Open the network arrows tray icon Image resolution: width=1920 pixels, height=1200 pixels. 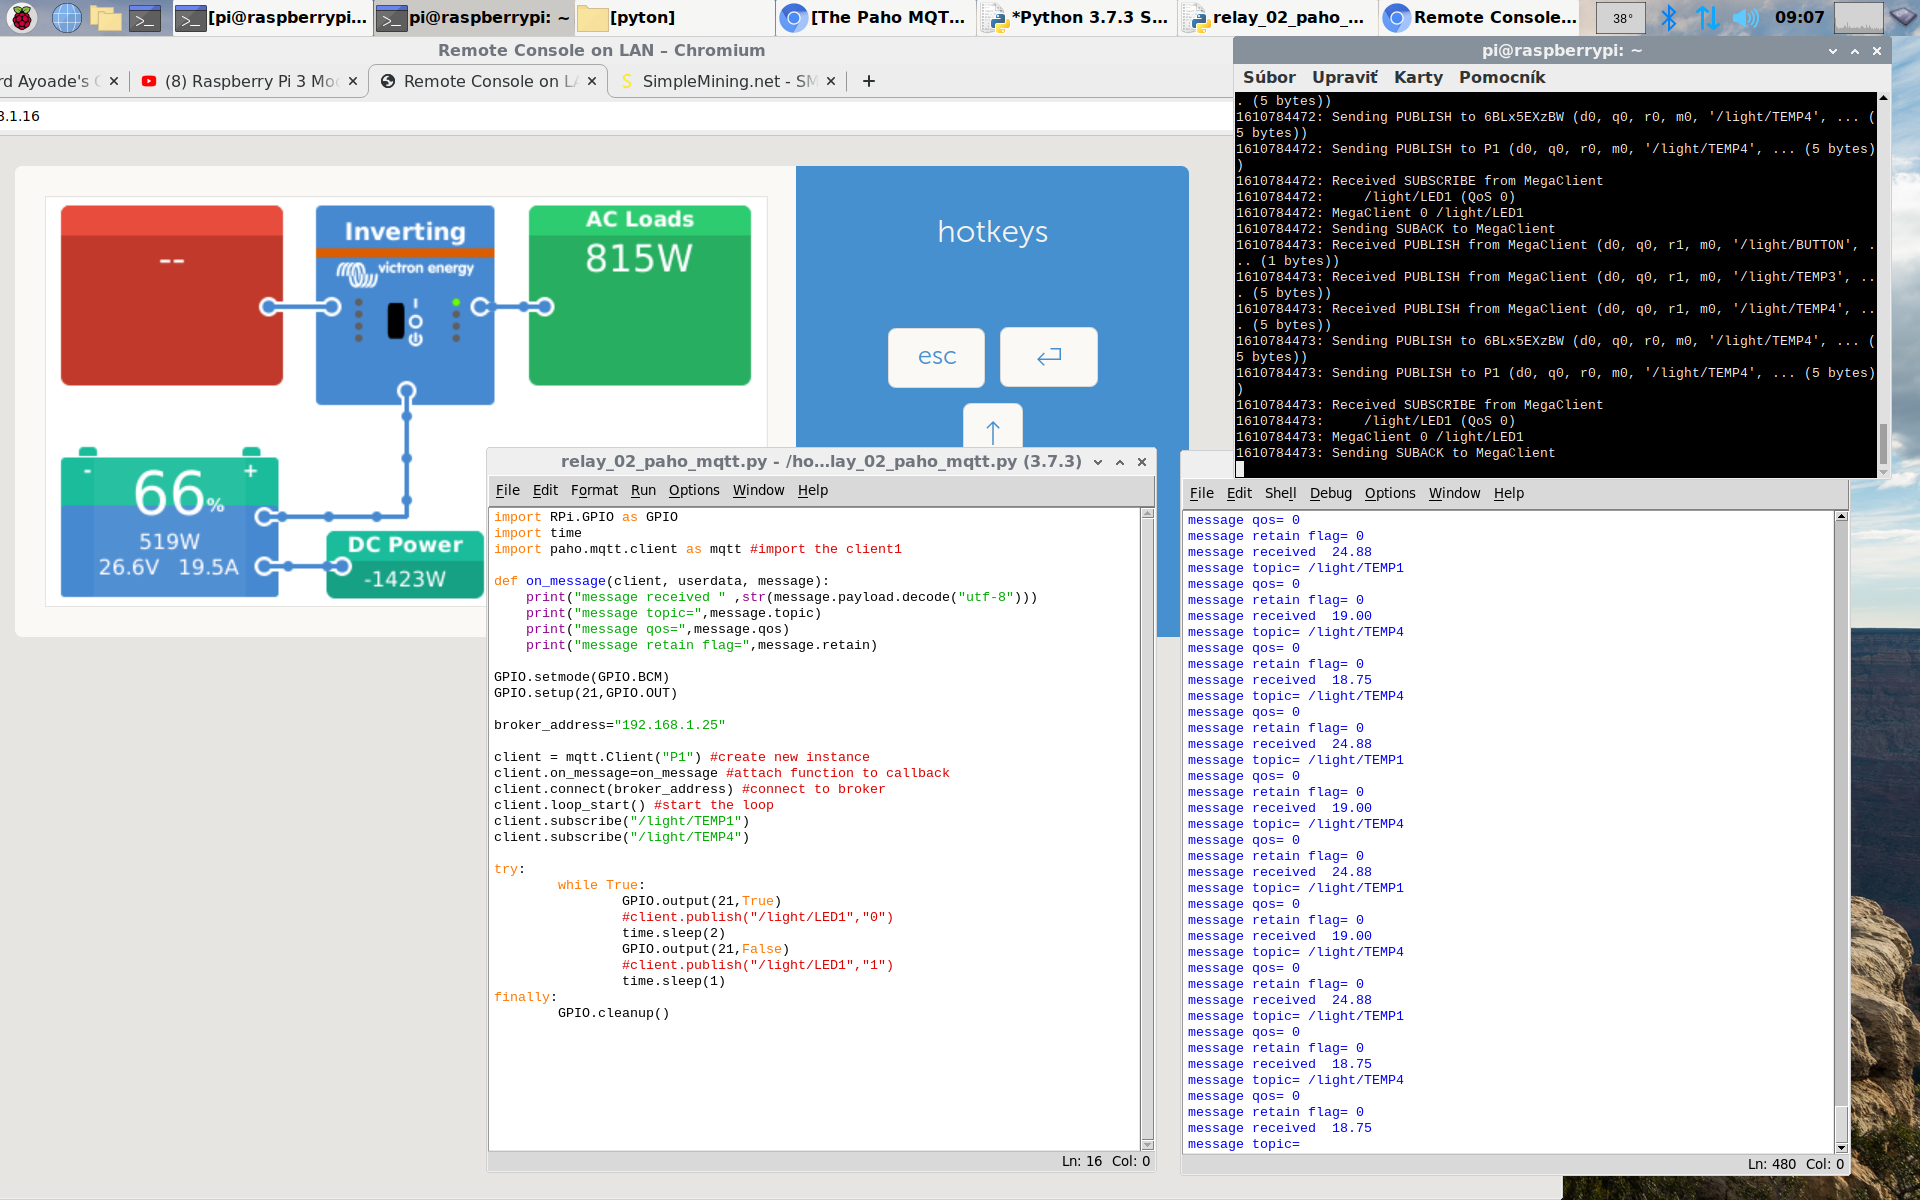coord(1707,17)
